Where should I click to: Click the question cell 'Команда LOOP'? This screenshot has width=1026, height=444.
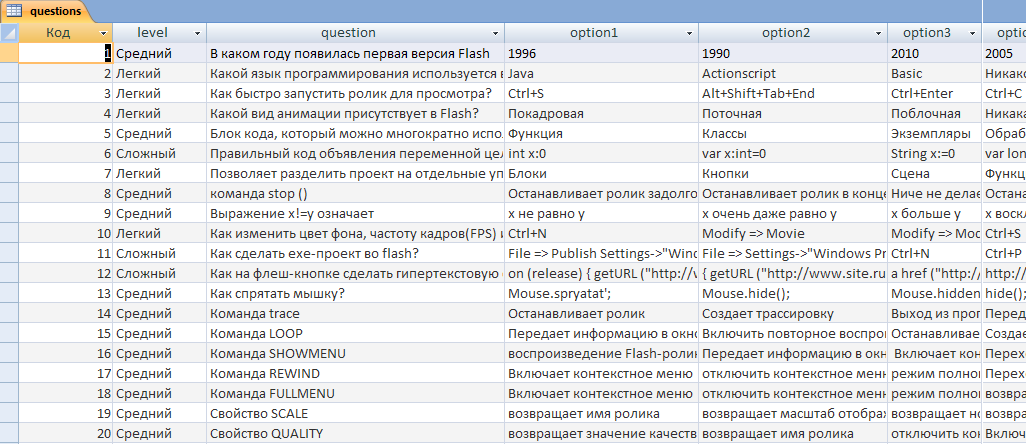(356, 333)
